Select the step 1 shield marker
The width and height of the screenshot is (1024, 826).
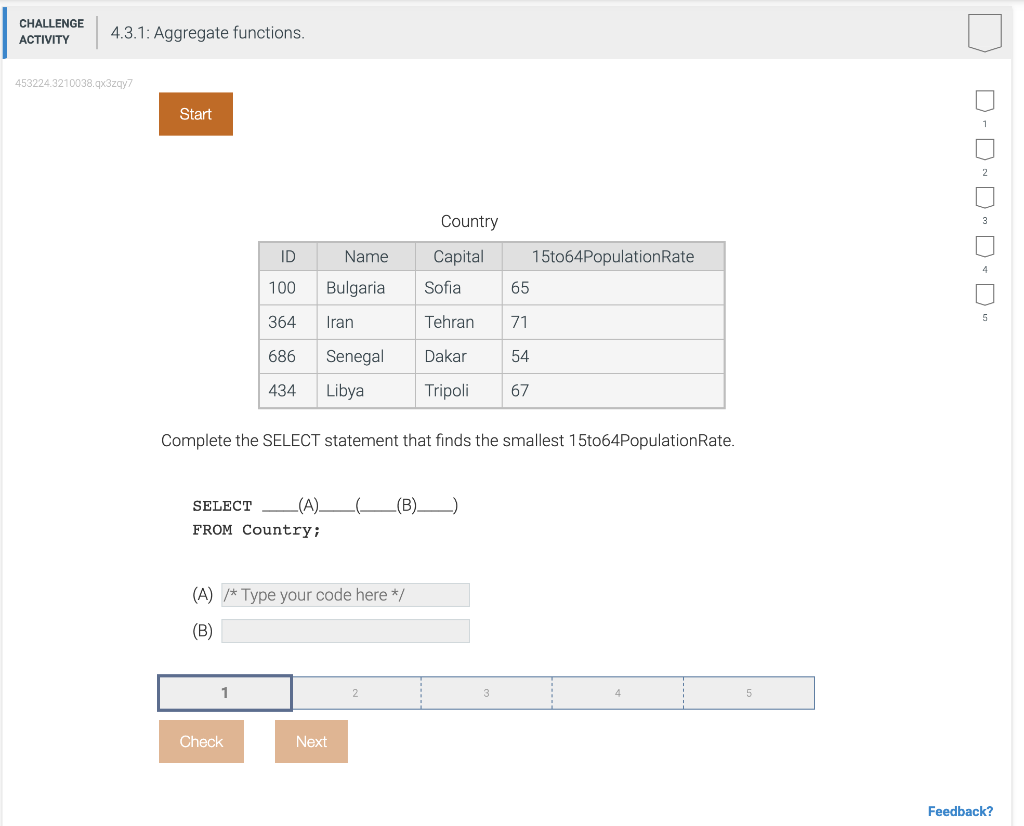click(x=984, y=99)
